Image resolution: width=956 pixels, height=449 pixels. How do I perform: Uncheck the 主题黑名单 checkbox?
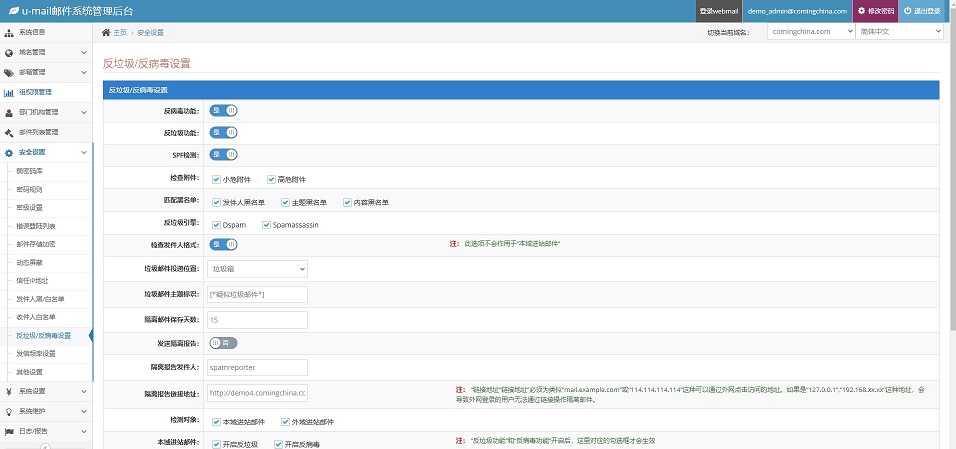coord(285,202)
